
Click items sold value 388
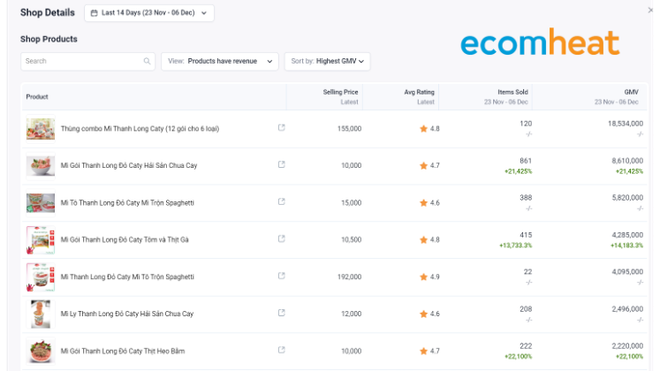click(x=526, y=198)
